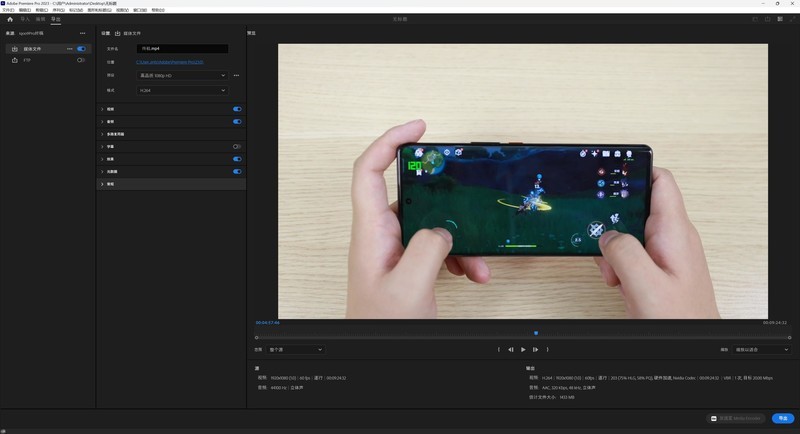
Task: Turn on the Captions section toggle
Action: pos(237,146)
